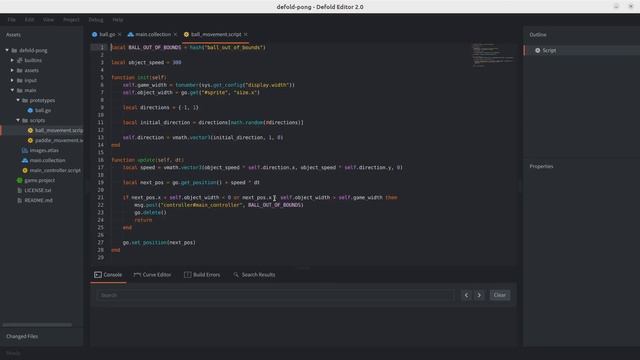Screen dimensions: 640x360
Task: Open the Changed Files panel header
Action: tap(22, 336)
